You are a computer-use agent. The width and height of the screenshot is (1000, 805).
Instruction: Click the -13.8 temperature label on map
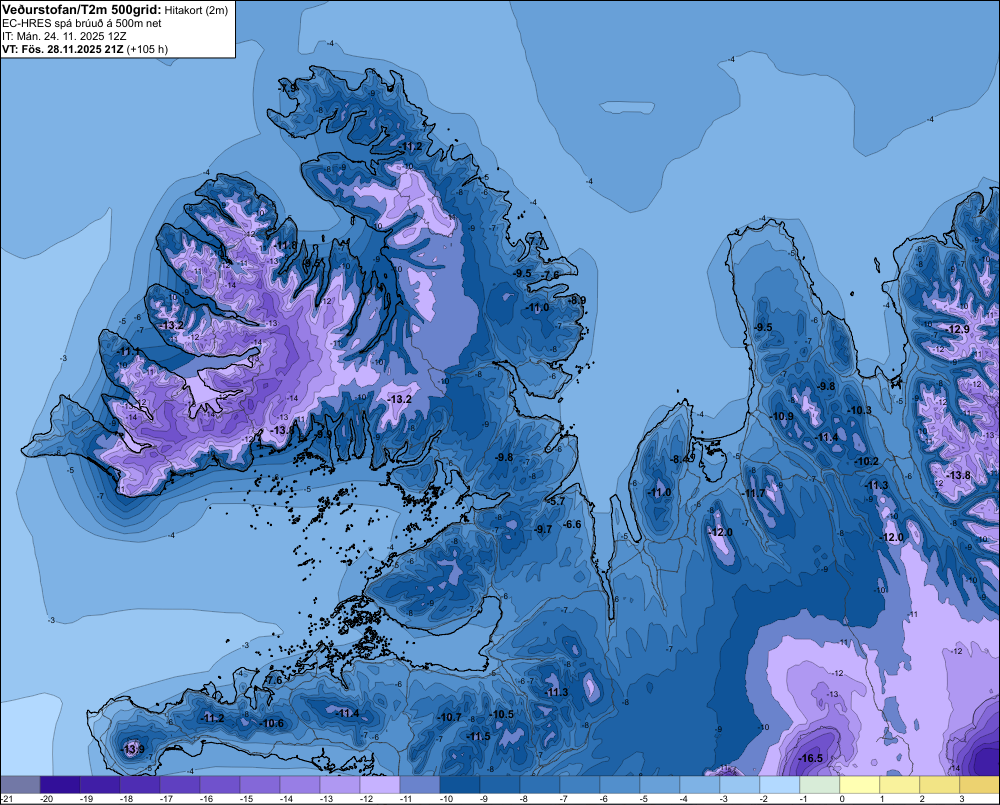click(x=958, y=475)
